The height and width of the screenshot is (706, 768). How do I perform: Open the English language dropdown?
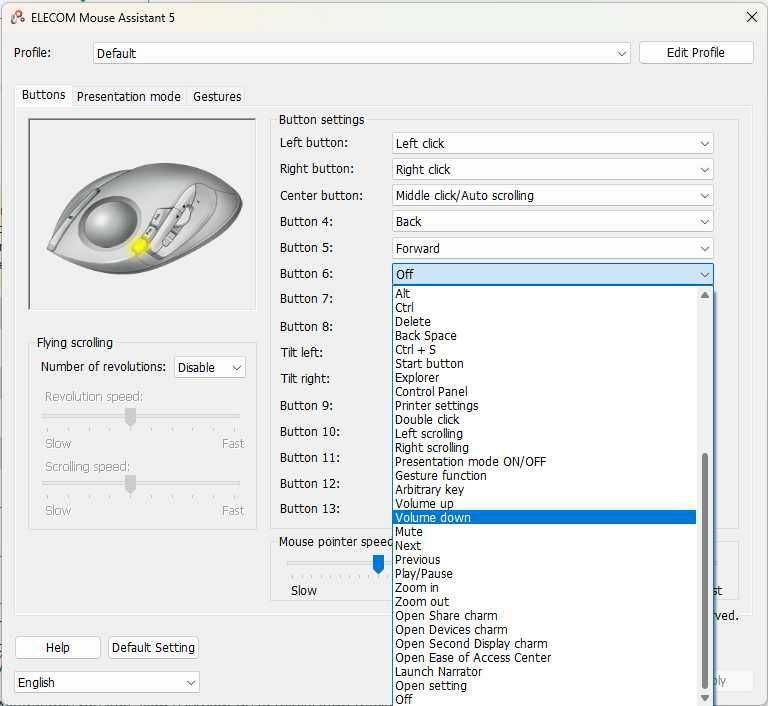(107, 682)
